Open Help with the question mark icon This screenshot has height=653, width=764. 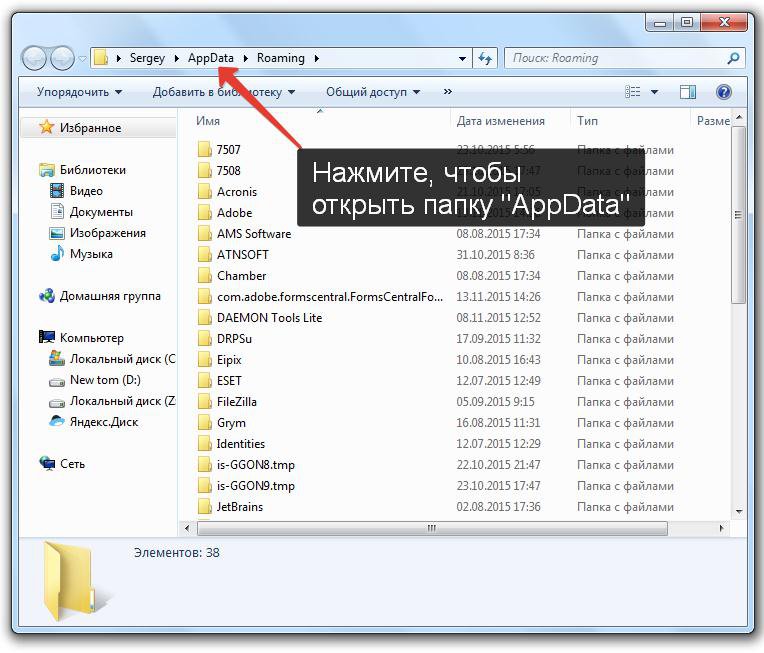[x=724, y=92]
